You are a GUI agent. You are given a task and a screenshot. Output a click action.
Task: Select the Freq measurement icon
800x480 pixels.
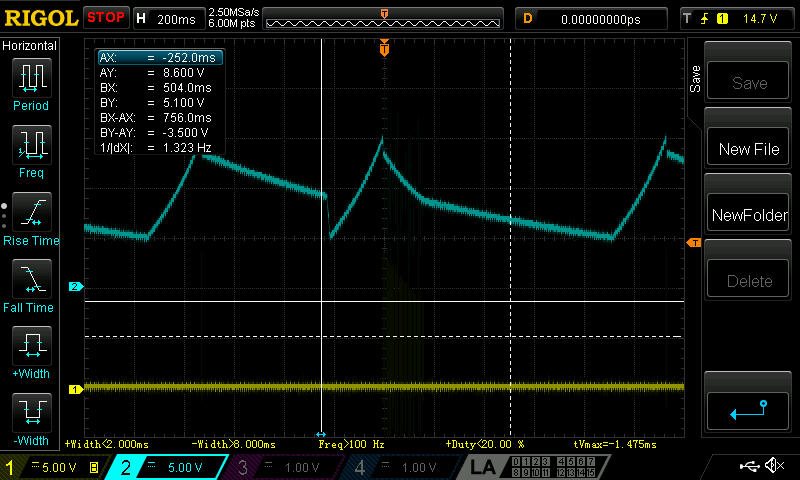(x=32, y=145)
